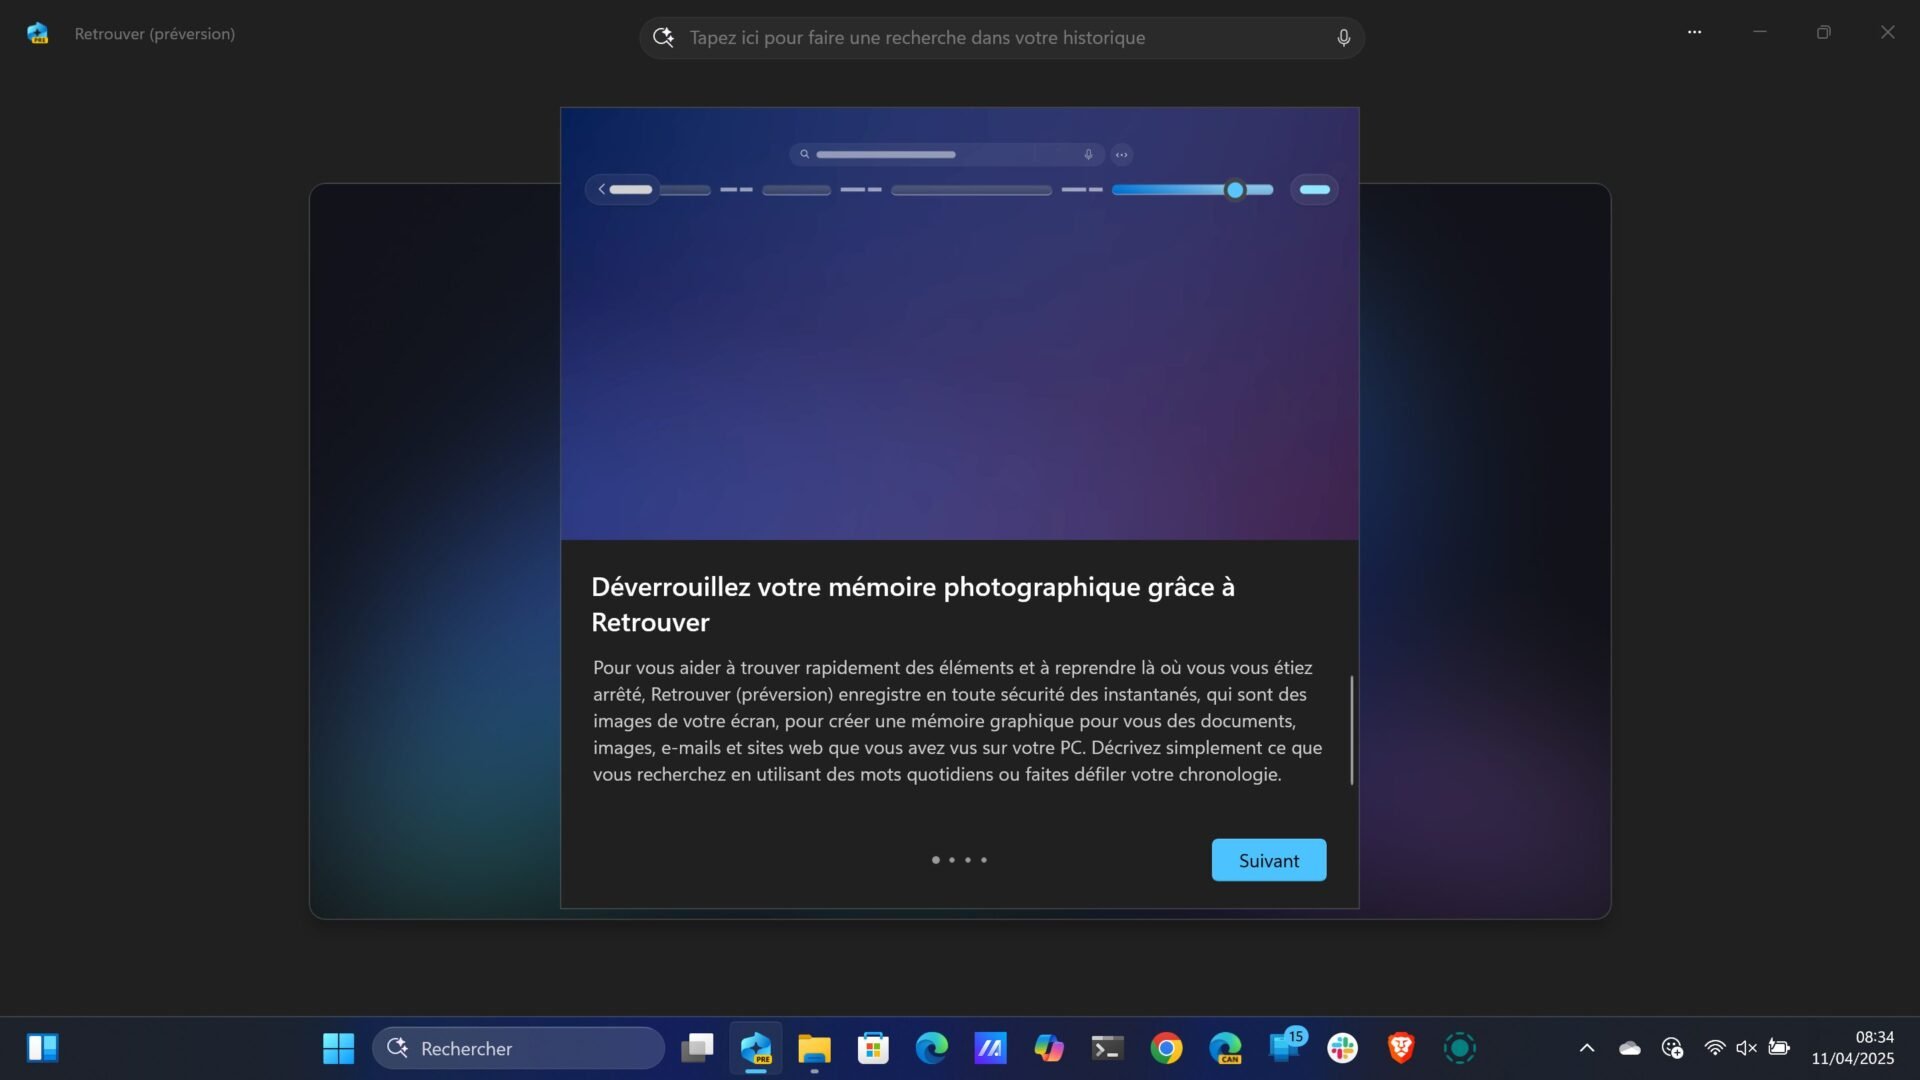
Task: Close the Retrouver window
Action: tap(1887, 32)
